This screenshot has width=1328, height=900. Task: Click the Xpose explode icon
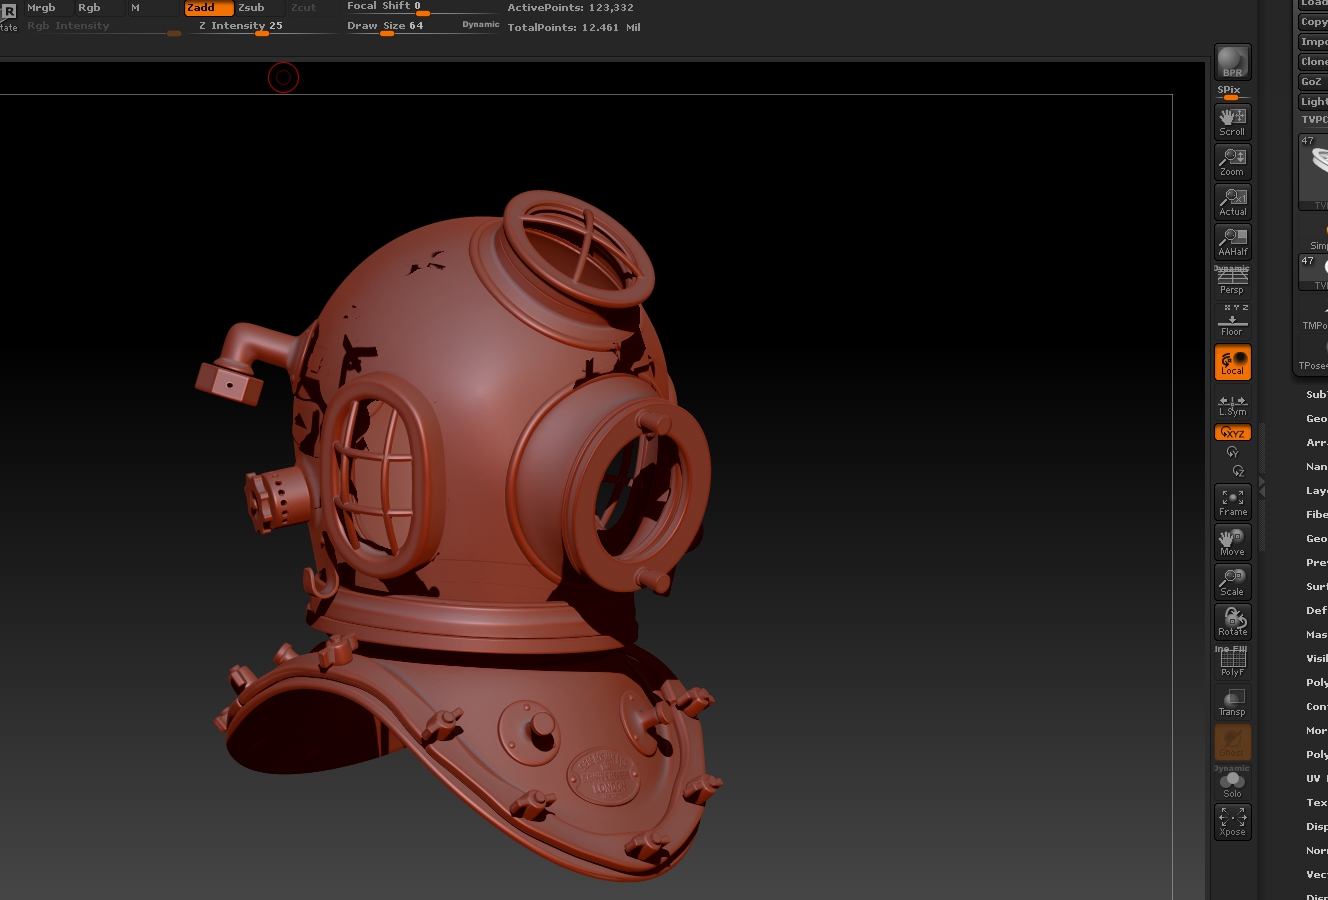(1232, 822)
